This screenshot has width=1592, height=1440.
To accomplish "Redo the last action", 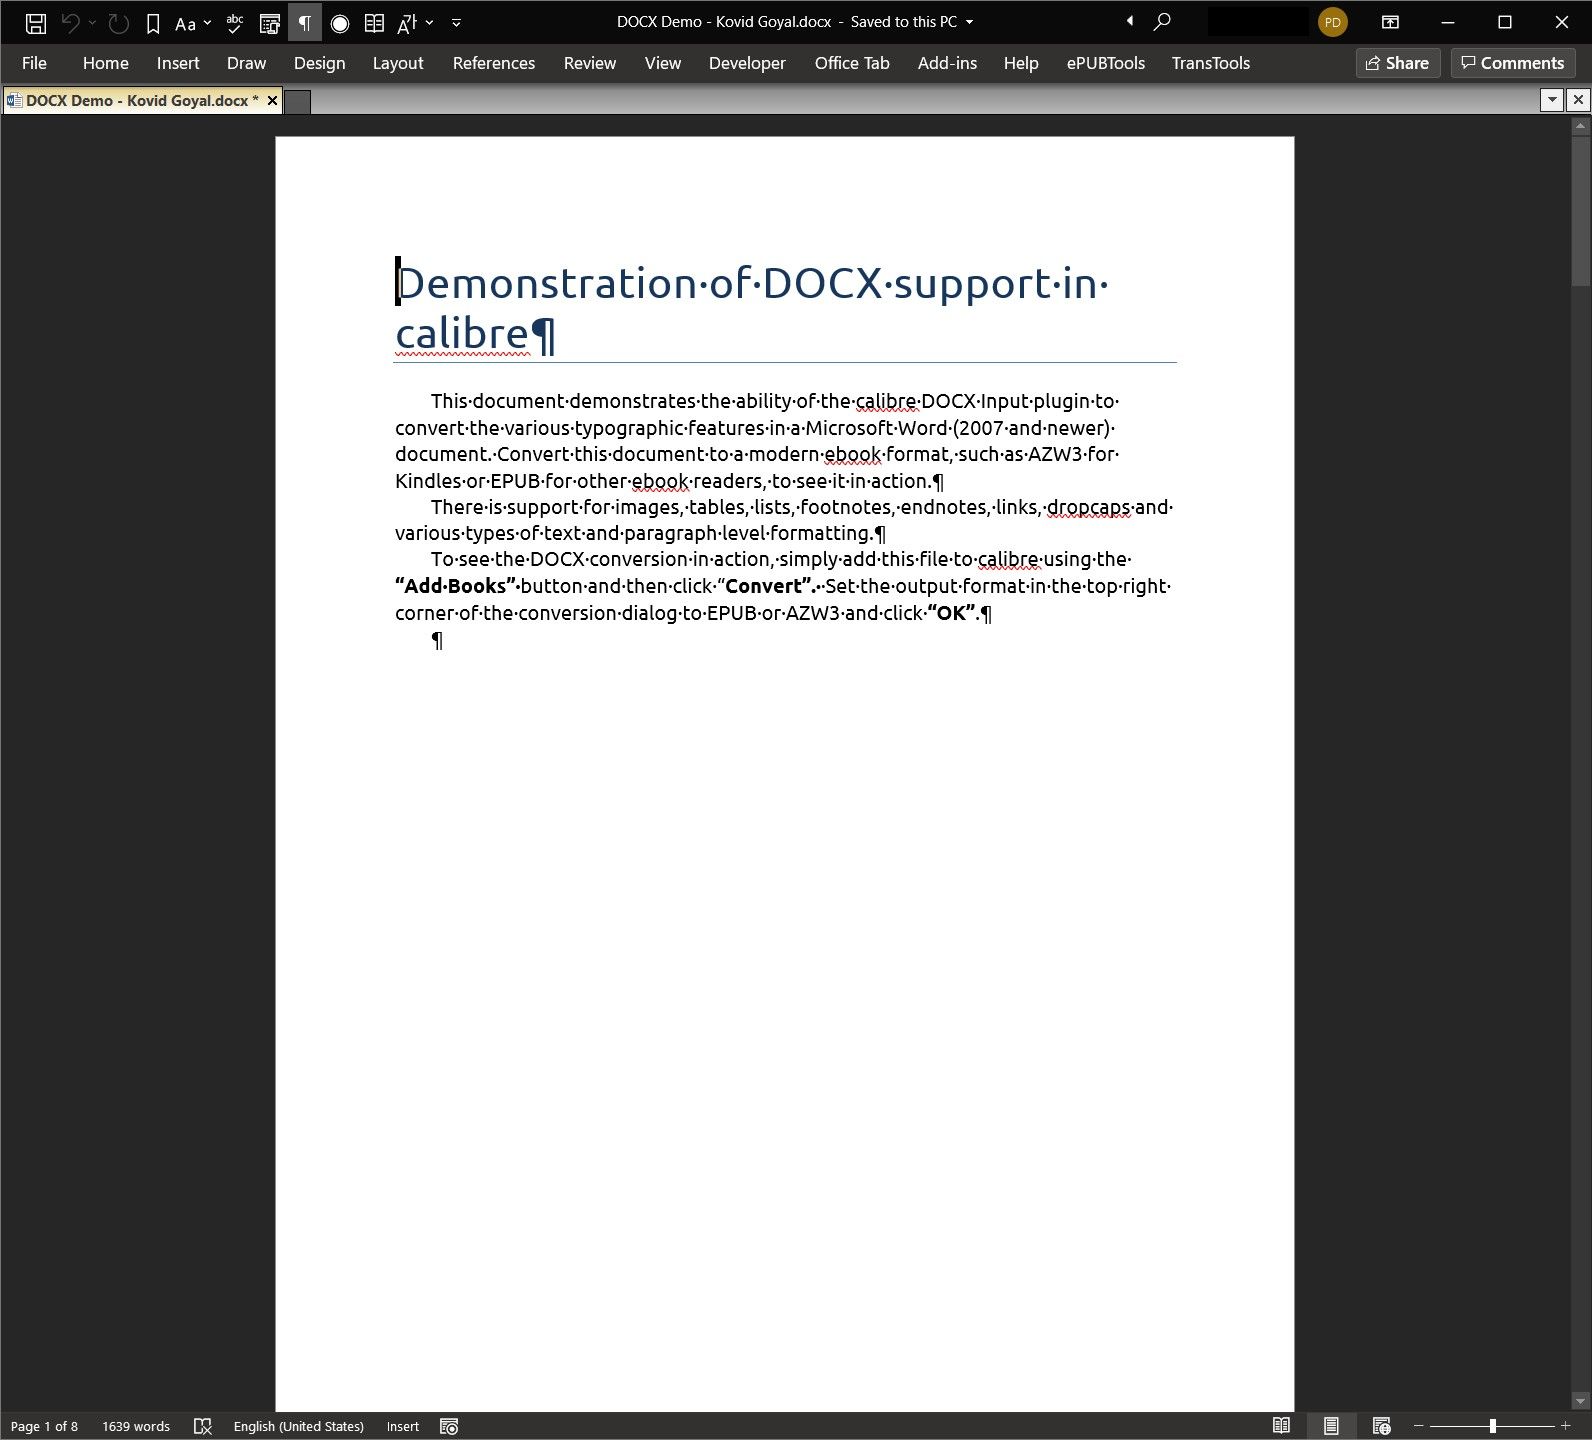I will click(x=118, y=22).
